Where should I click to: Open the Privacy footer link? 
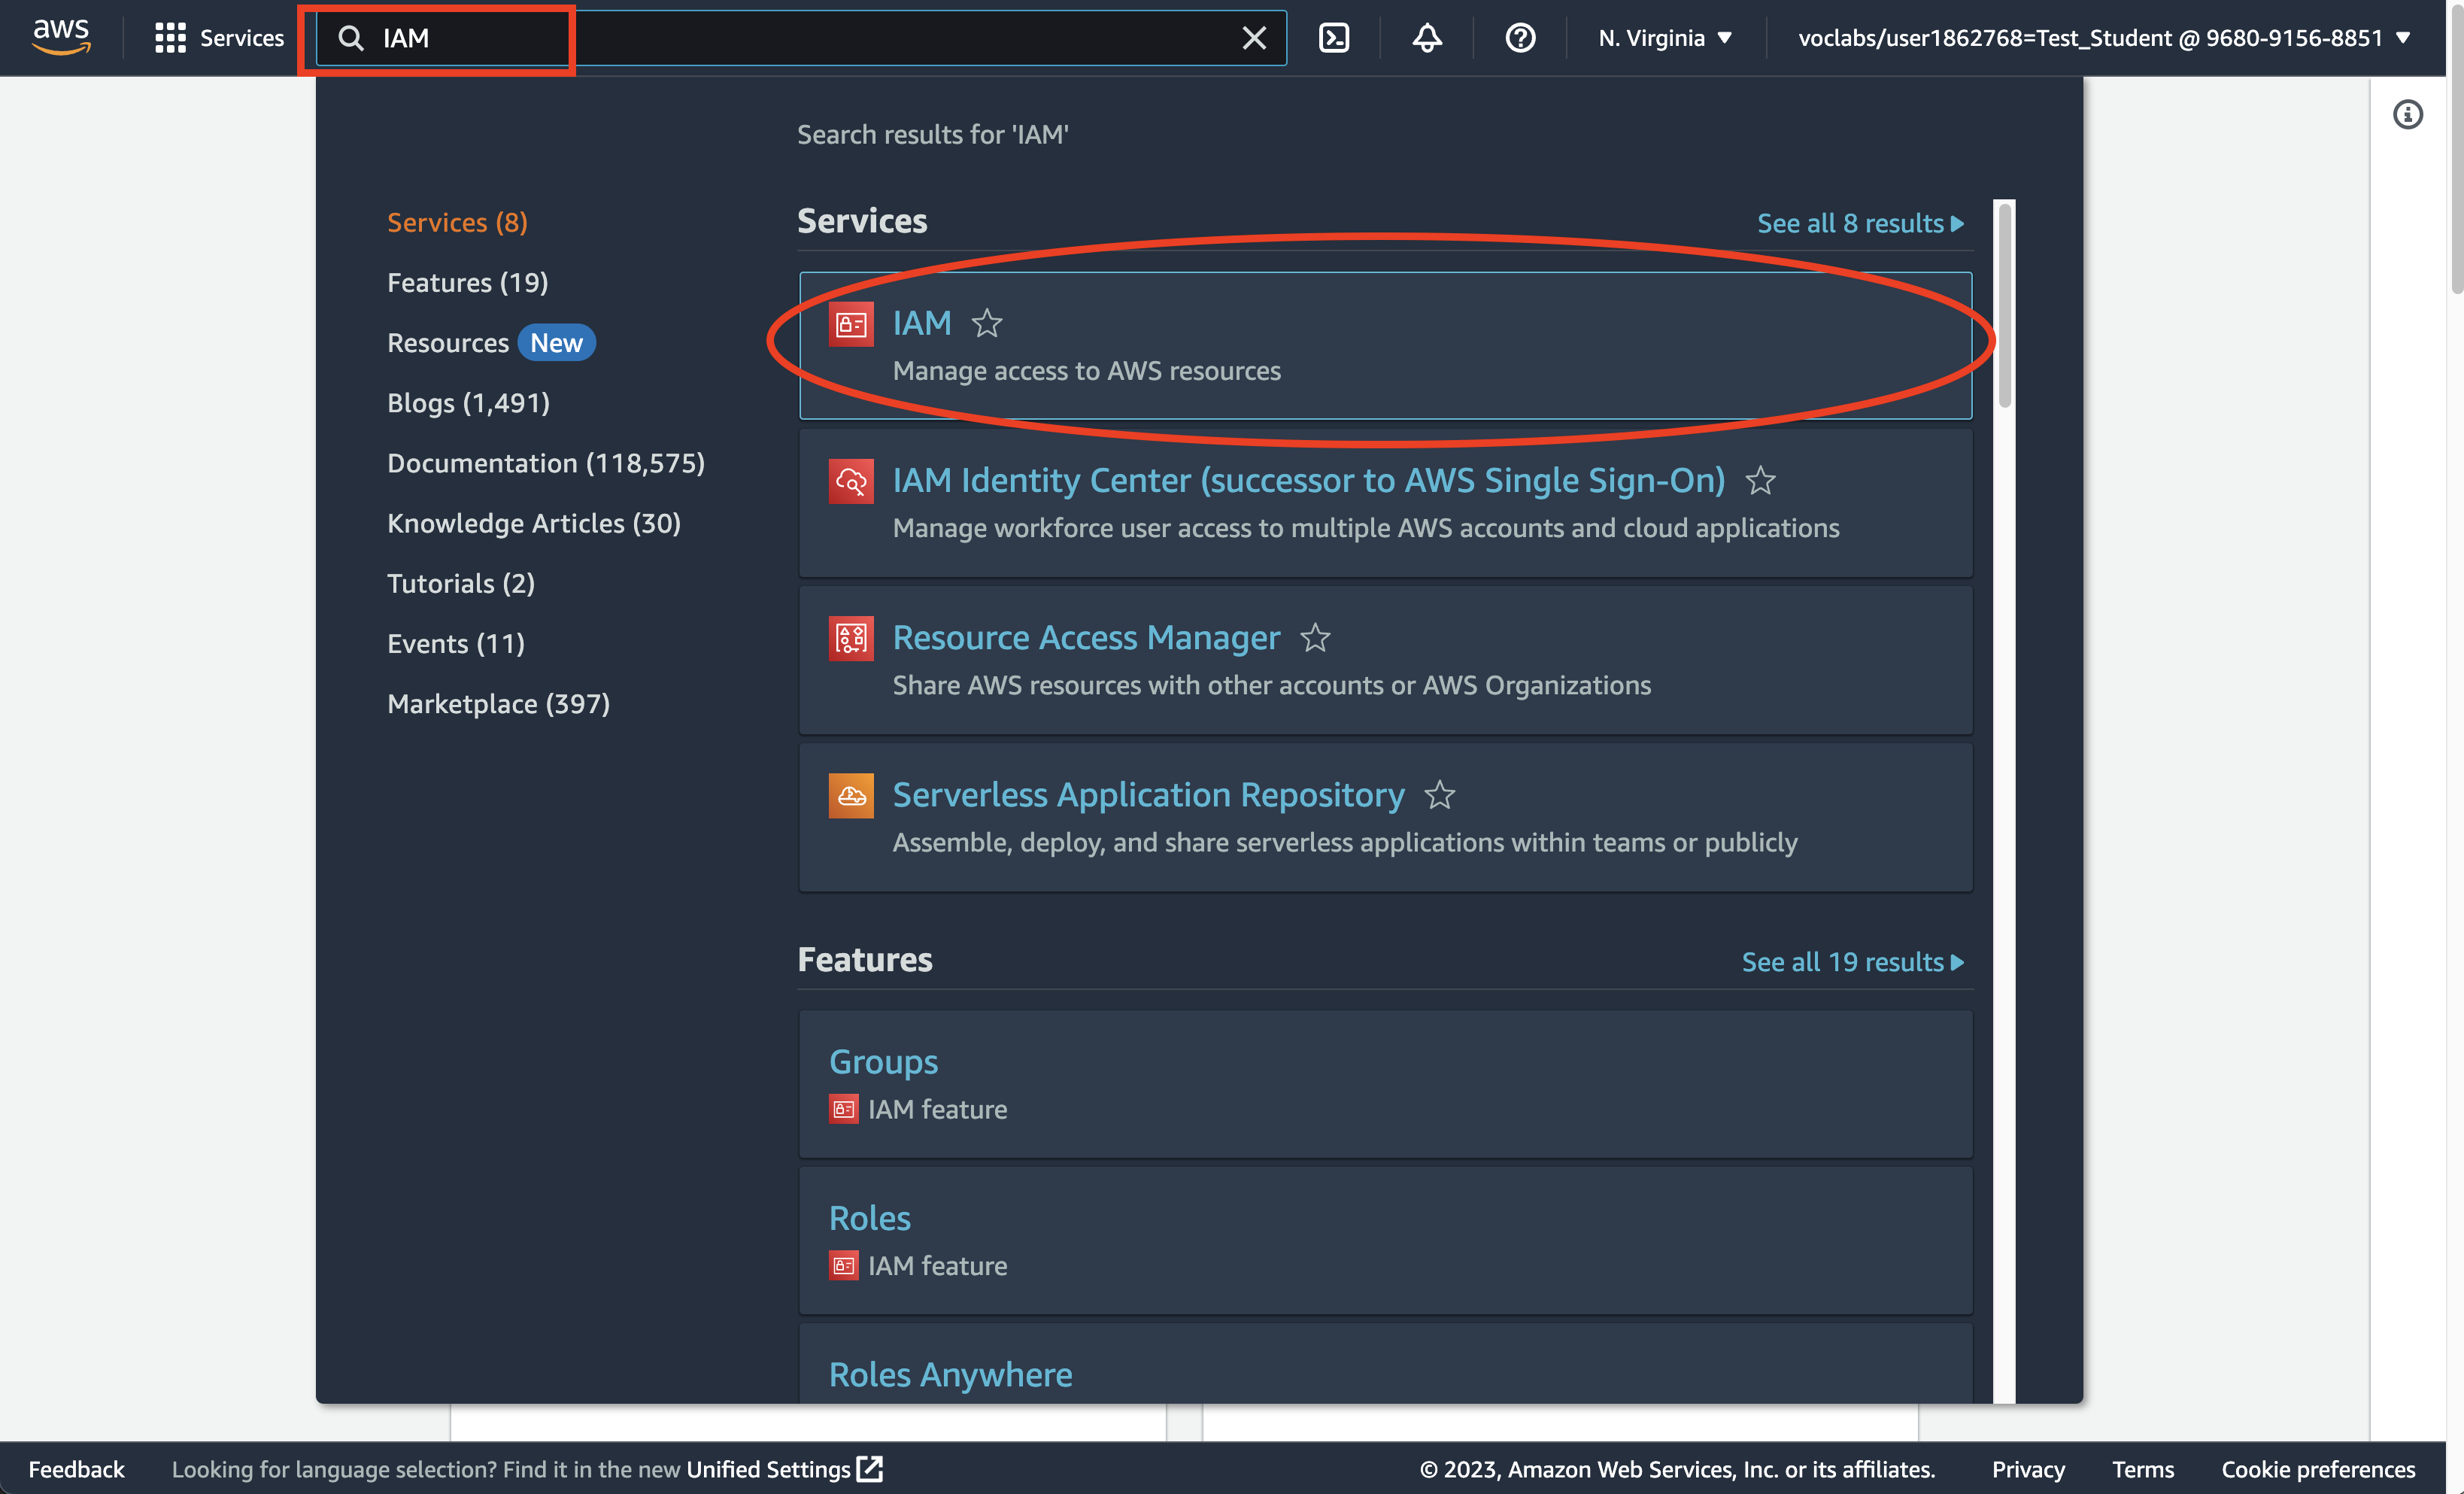click(2028, 1469)
